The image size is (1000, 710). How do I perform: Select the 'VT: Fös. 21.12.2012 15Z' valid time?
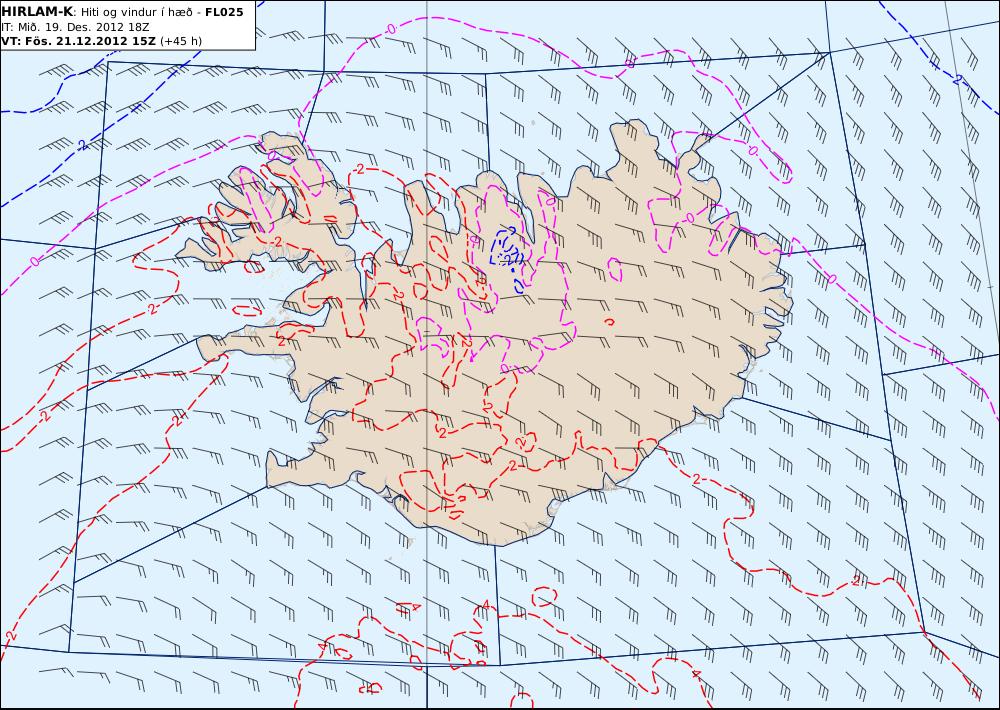pos(78,41)
